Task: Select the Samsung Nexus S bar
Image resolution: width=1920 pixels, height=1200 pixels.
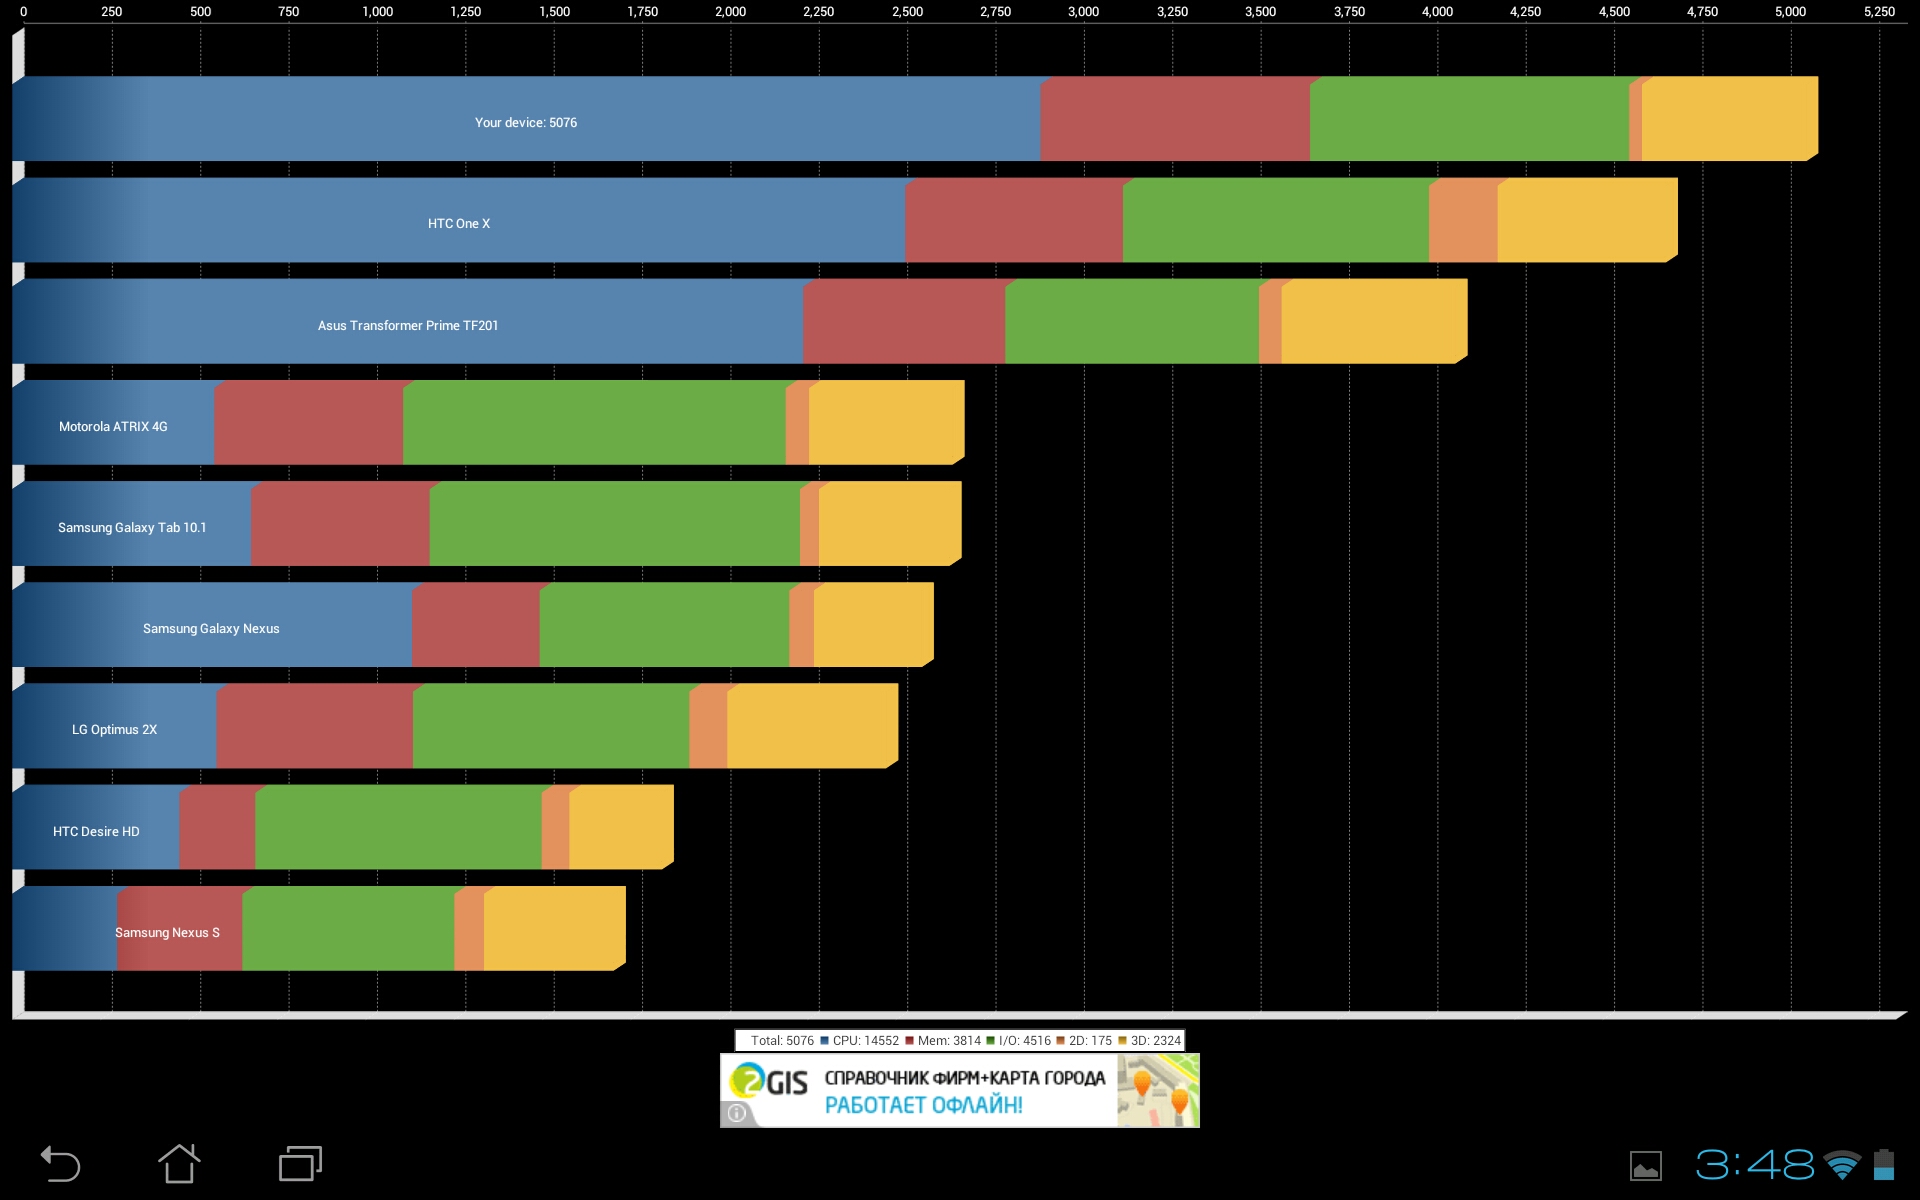Action: (x=167, y=932)
